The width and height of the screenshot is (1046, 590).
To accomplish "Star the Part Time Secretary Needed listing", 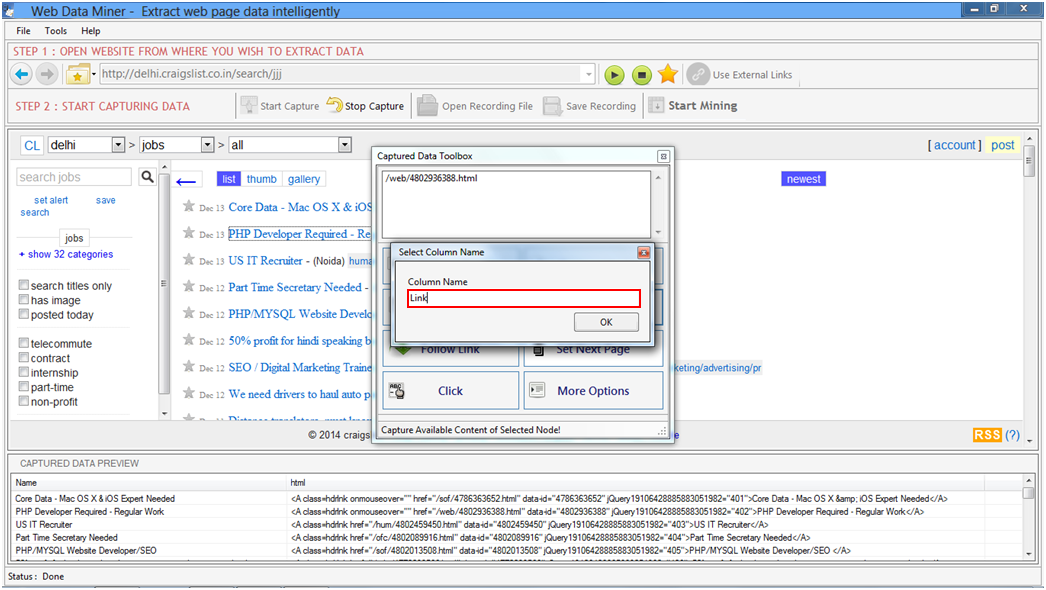I will (x=189, y=286).
